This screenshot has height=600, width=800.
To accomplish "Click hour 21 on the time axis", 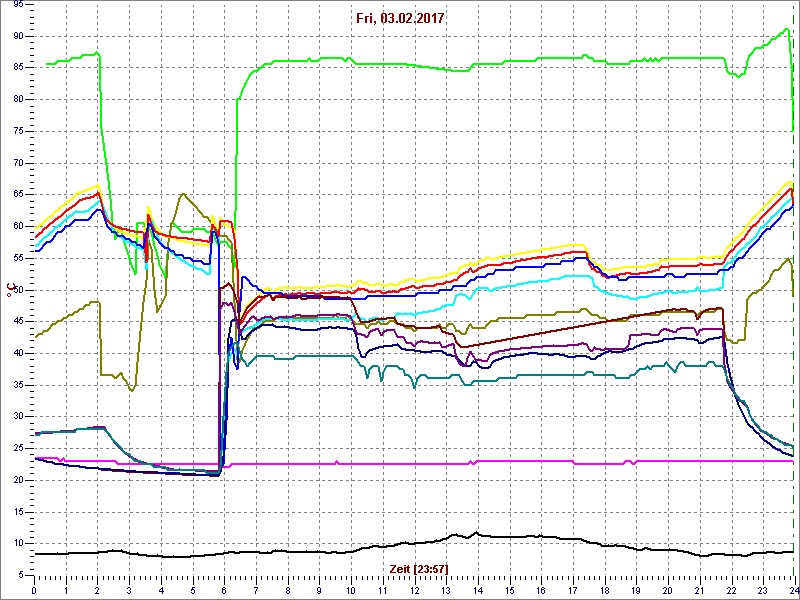I will [698, 589].
